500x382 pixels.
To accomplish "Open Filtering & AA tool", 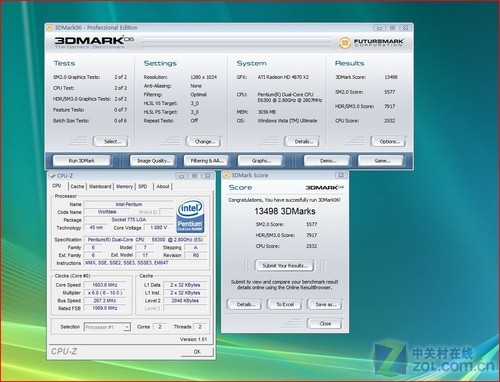I will pyautogui.click(x=206, y=161).
